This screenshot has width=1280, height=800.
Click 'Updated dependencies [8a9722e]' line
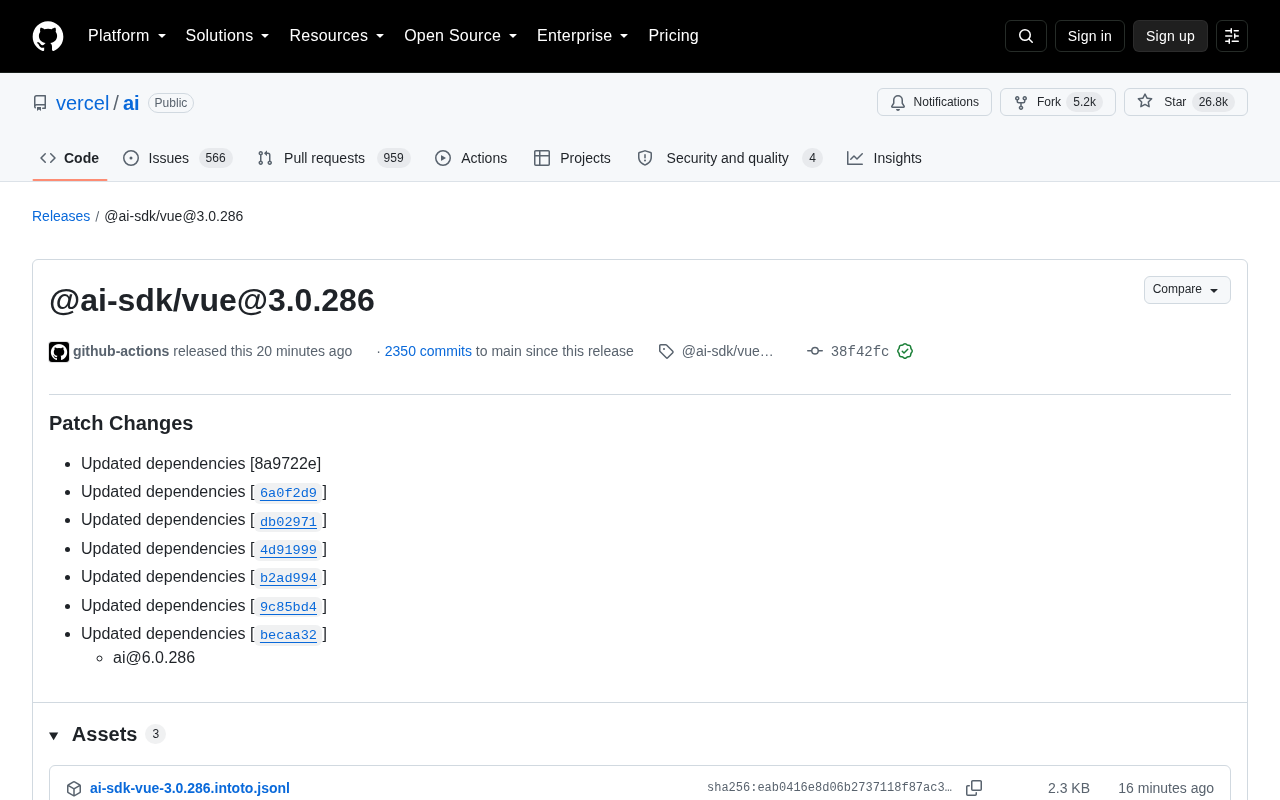pyautogui.click(x=201, y=464)
